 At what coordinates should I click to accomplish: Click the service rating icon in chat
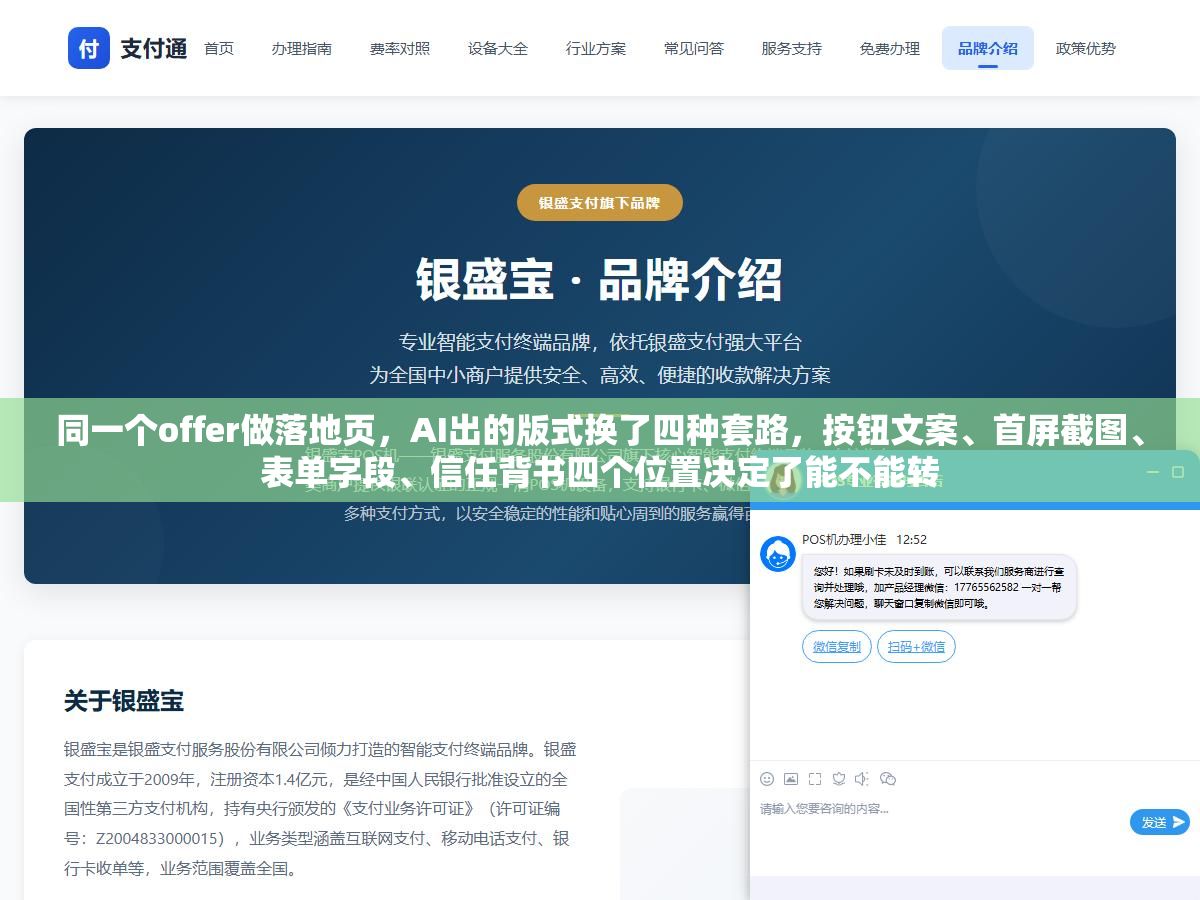(839, 778)
